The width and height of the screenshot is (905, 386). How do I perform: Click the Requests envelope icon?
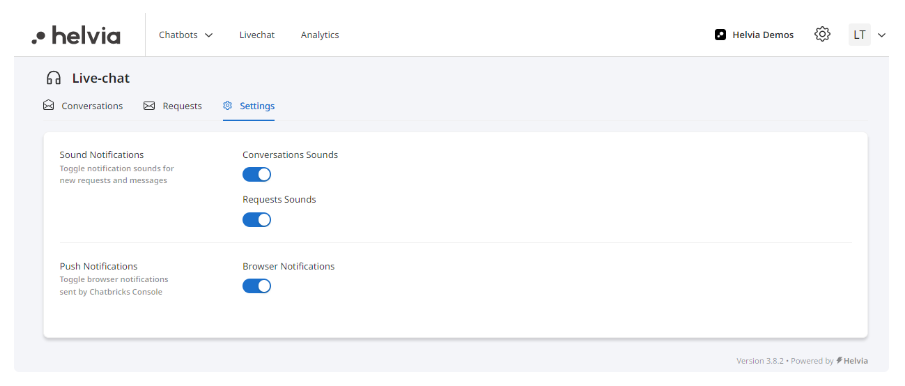click(x=149, y=106)
